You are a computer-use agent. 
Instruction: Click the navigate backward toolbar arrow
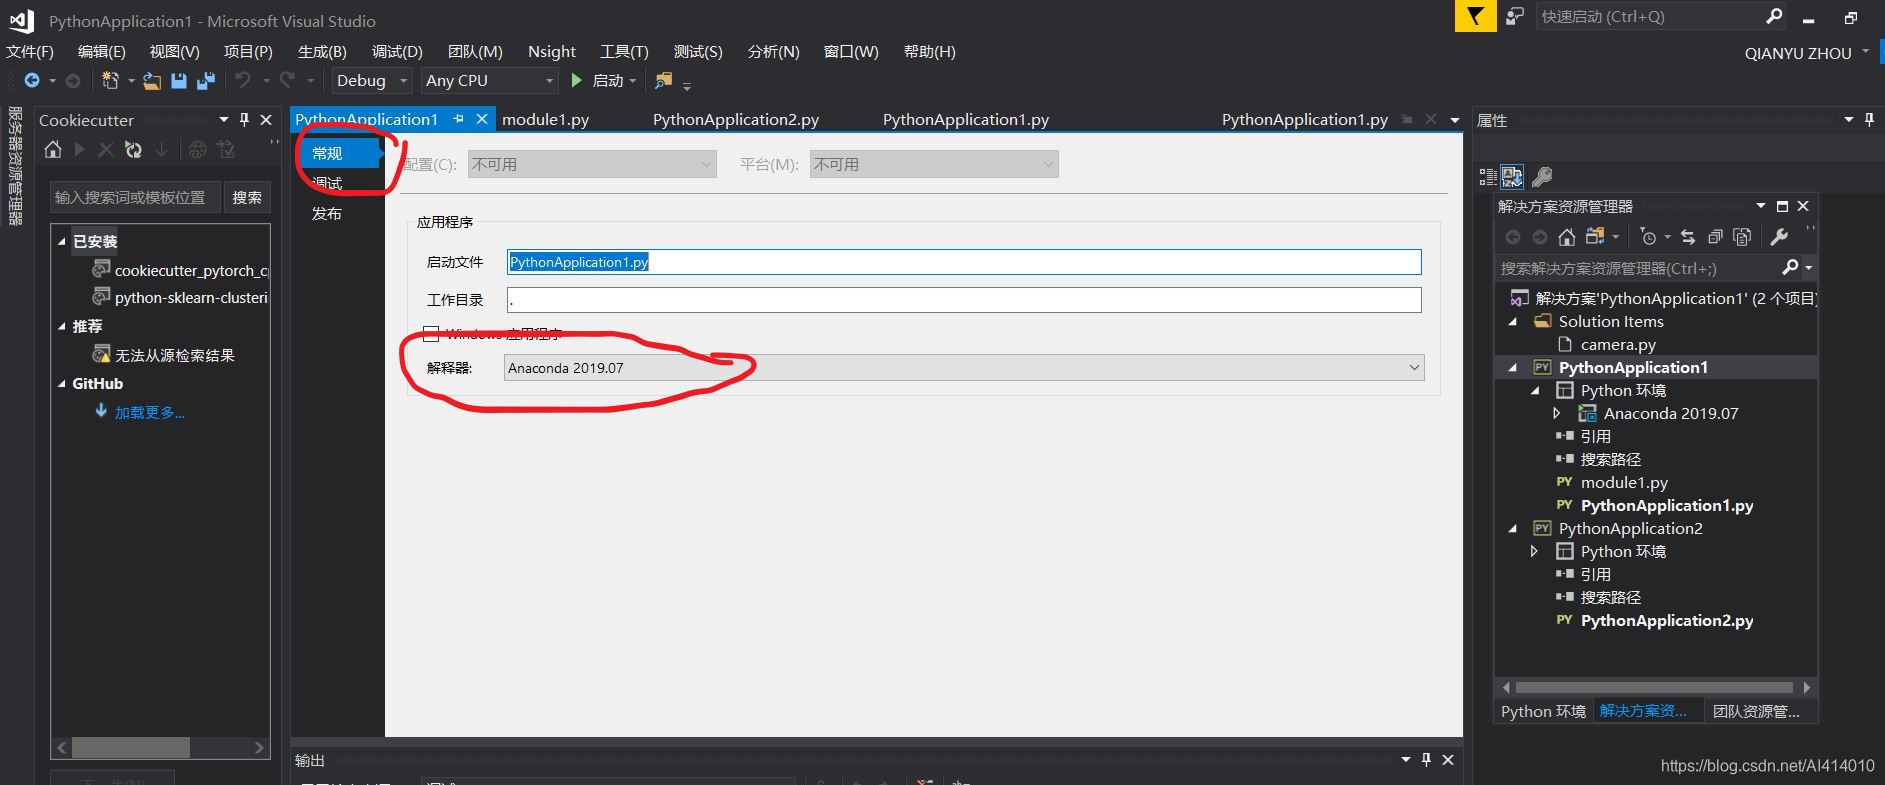[32, 81]
